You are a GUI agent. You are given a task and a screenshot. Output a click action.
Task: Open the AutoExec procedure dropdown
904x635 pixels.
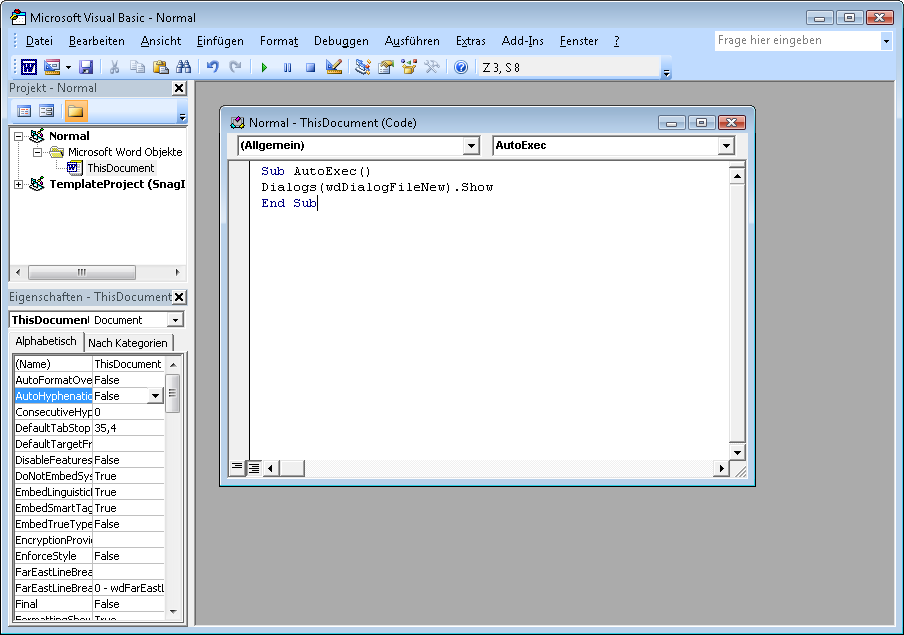pos(726,145)
